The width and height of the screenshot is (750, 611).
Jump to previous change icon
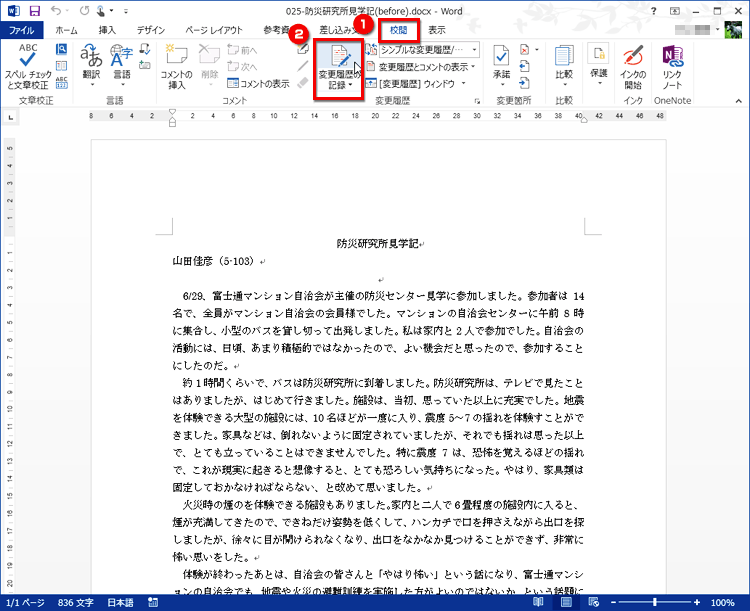click(x=525, y=66)
